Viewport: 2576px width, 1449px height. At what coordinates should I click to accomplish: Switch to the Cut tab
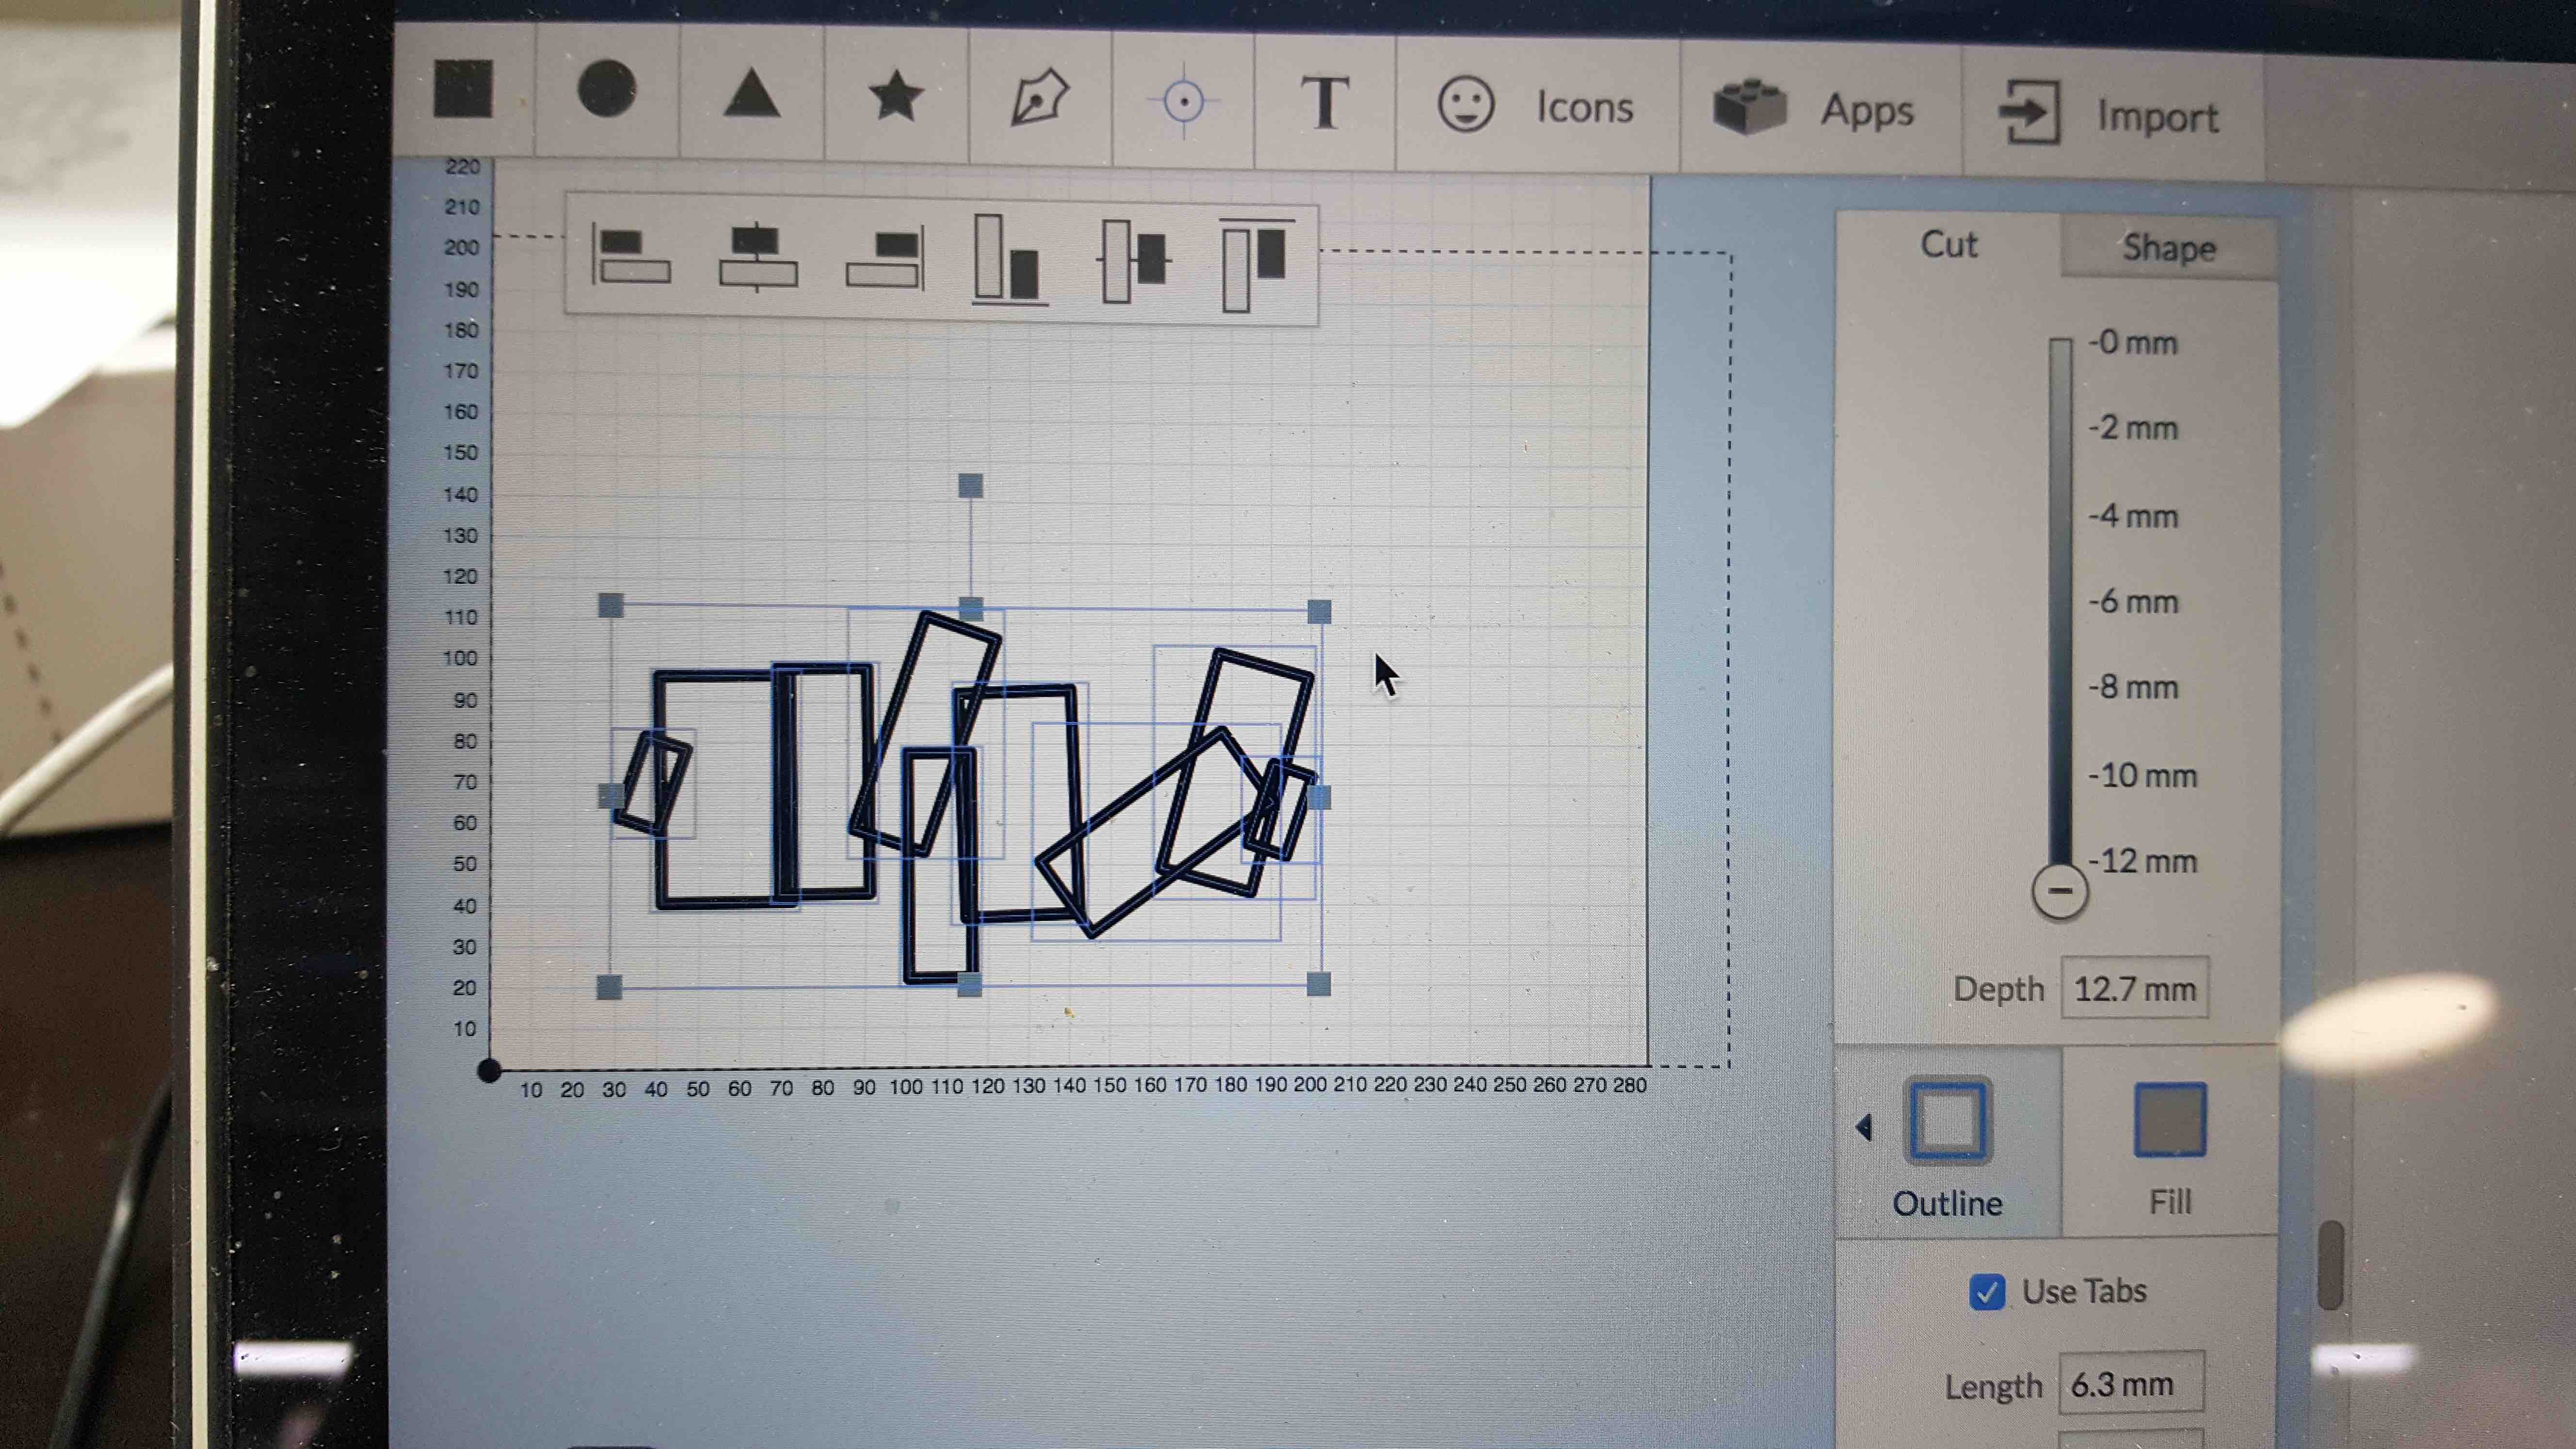tap(1948, 244)
